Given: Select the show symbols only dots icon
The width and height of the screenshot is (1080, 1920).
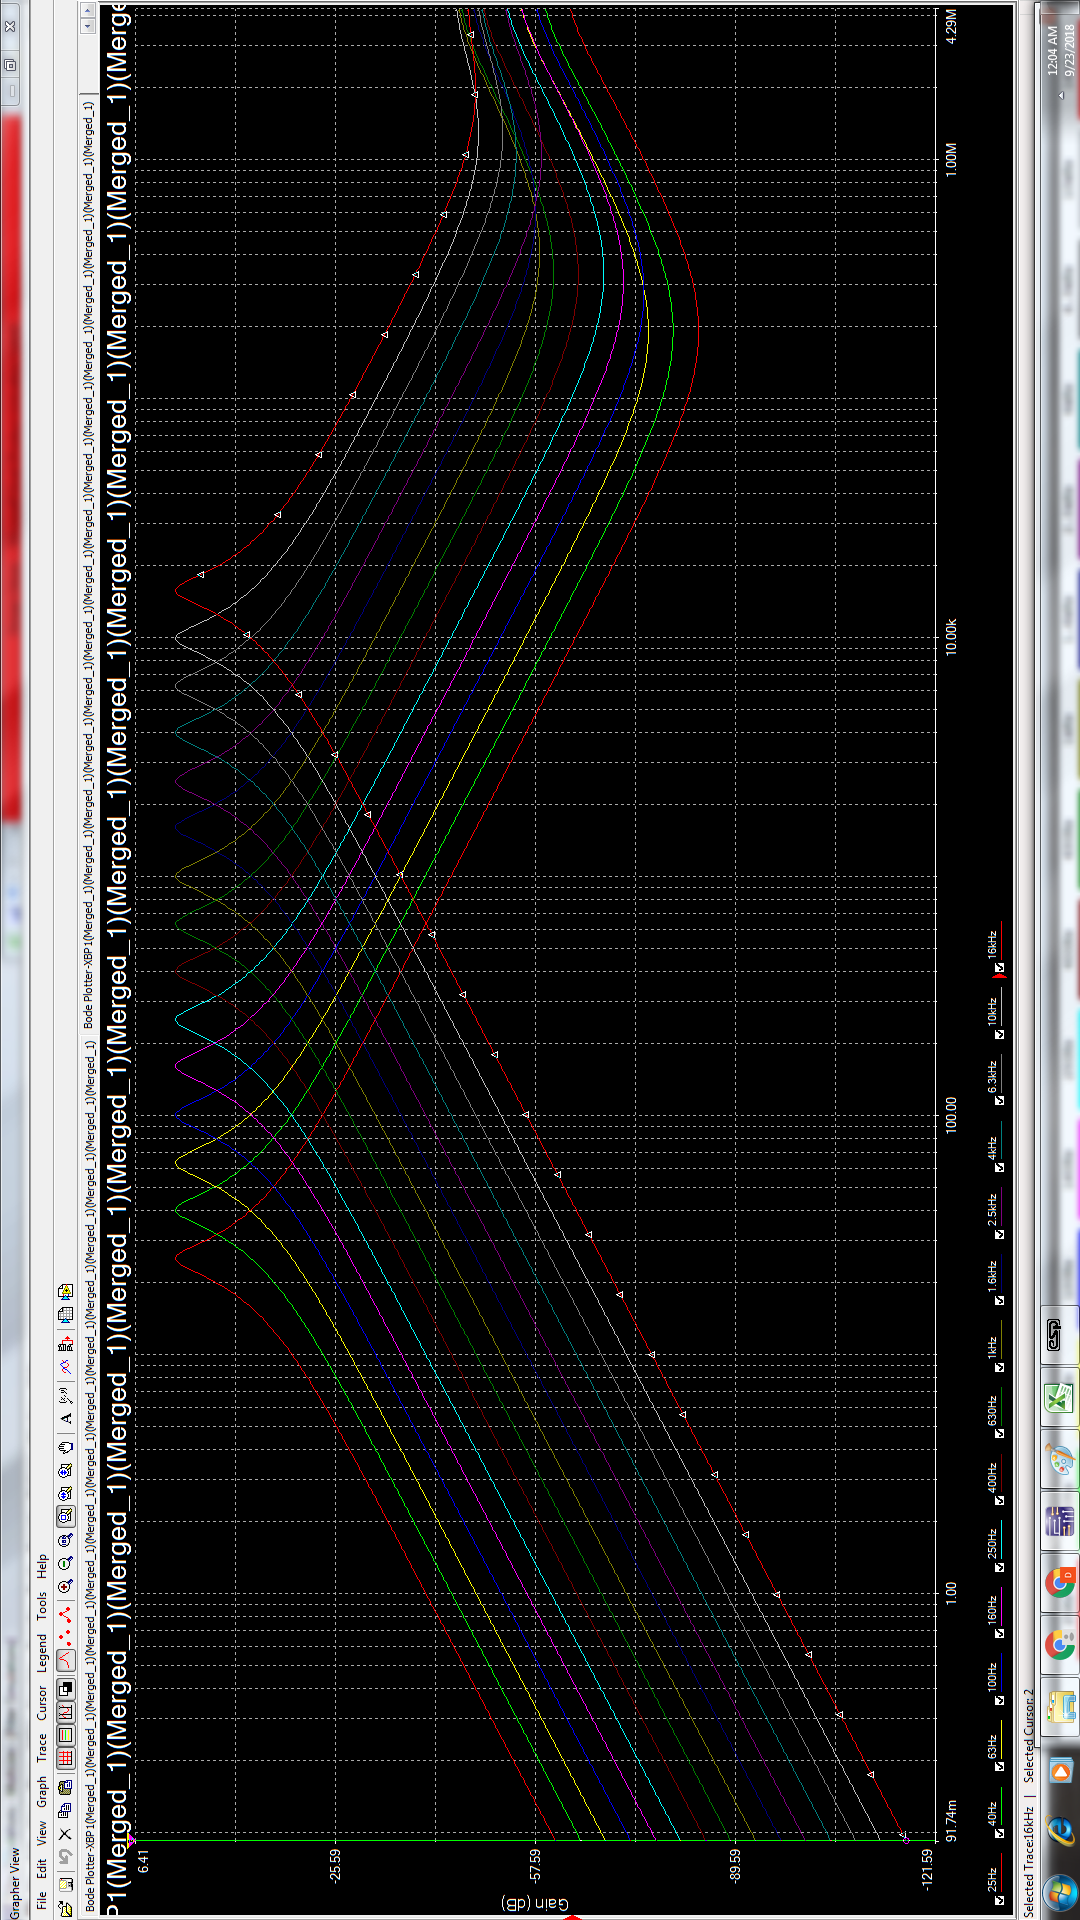Looking at the screenshot, I should [x=65, y=1637].
